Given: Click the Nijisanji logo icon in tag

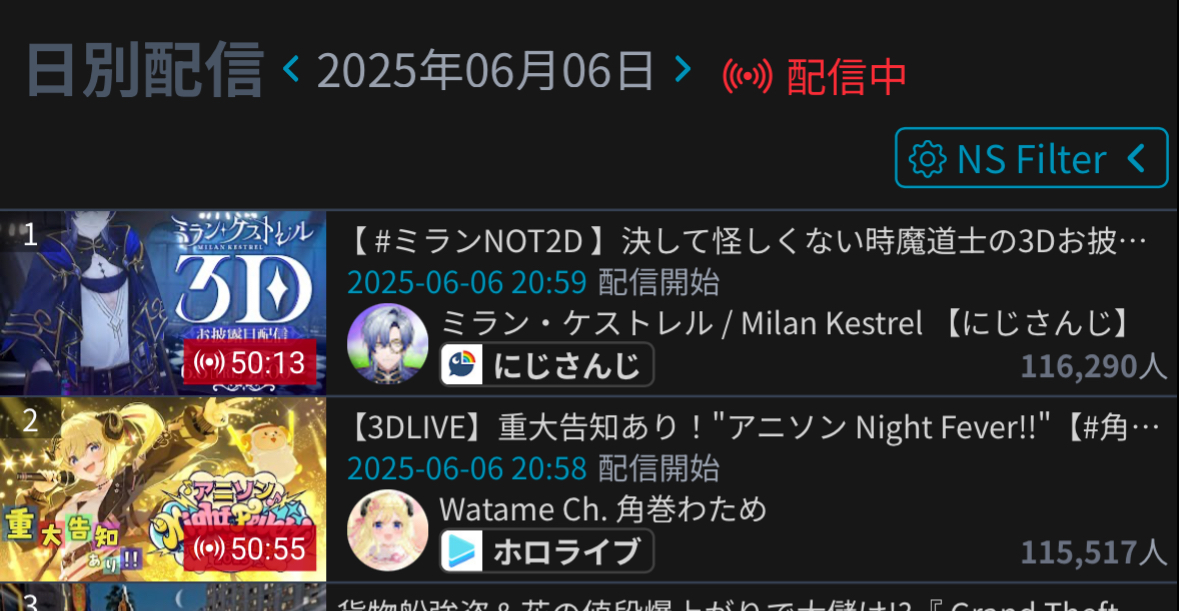Looking at the screenshot, I should coord(462,365).
